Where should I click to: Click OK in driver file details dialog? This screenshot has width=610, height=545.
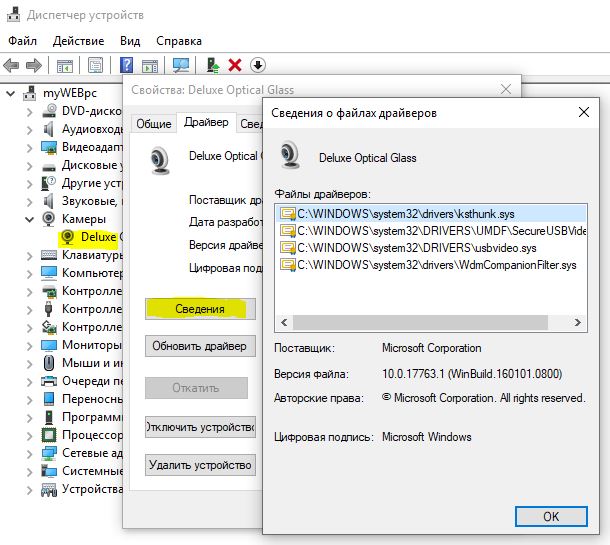point(551,517)
